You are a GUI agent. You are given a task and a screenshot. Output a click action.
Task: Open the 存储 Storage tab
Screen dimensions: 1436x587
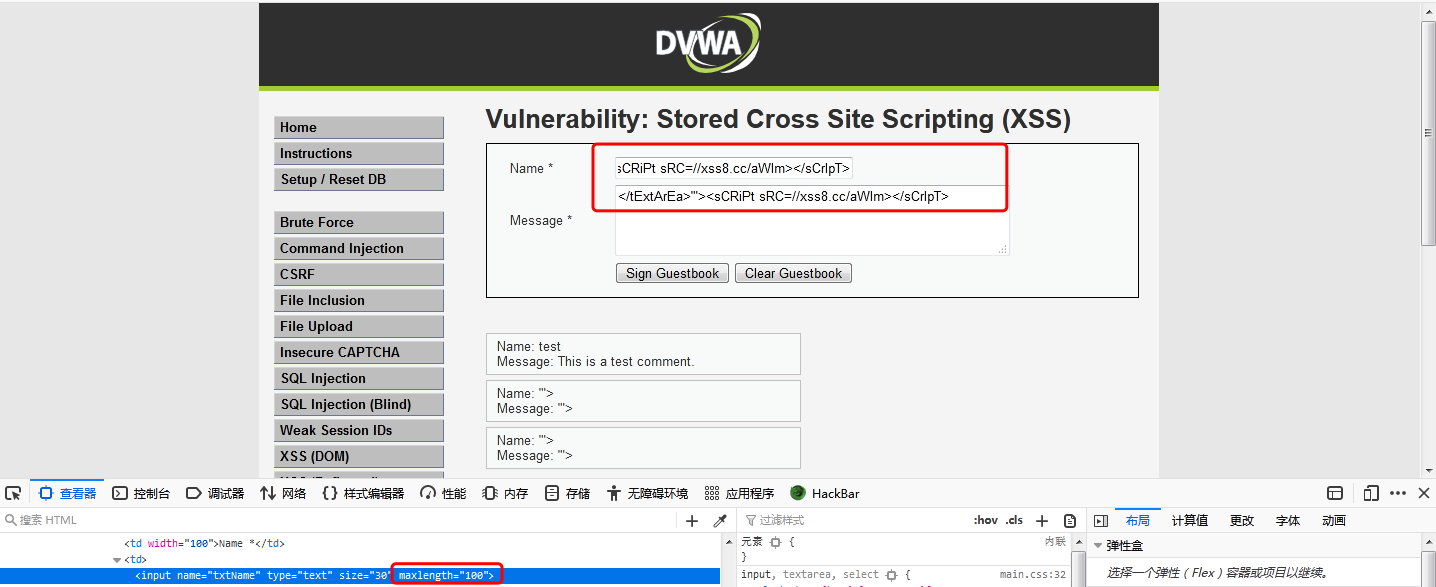pyautogui.click(x=567, y=493)
